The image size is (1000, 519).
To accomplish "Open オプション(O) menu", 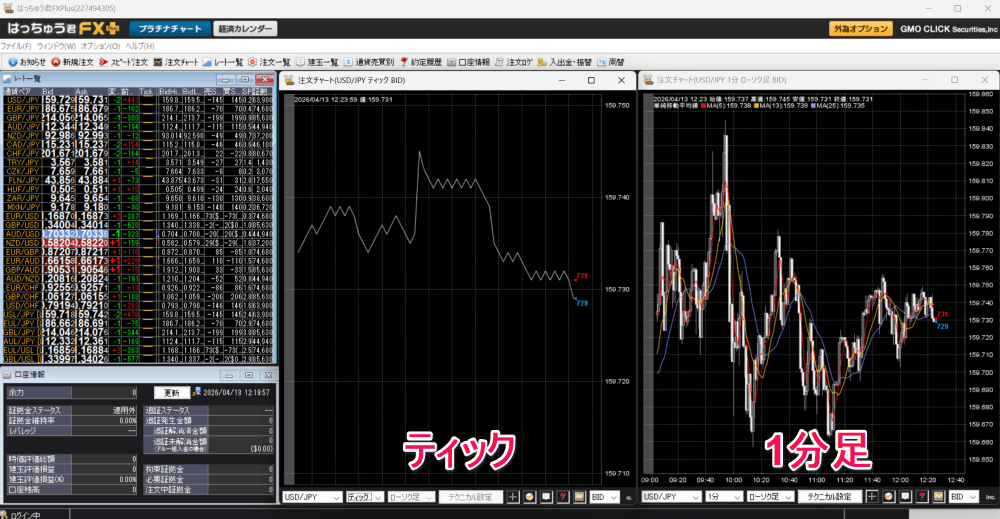I will (100, 46).
